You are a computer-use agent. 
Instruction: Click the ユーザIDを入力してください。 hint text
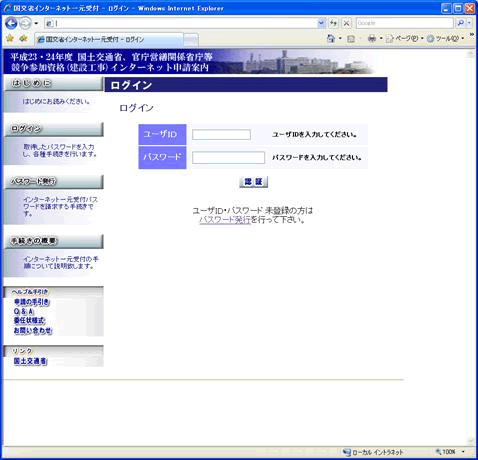[x=314, y=135]
